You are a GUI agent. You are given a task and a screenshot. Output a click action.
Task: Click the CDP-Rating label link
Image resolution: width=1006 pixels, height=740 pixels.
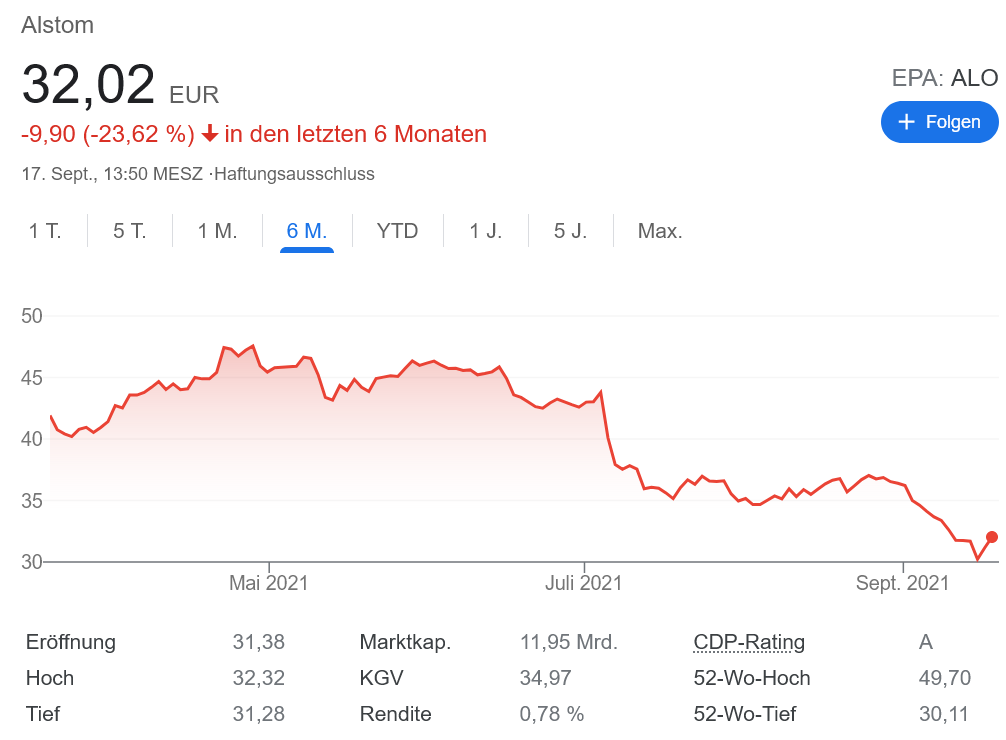(x=749, y=642)
